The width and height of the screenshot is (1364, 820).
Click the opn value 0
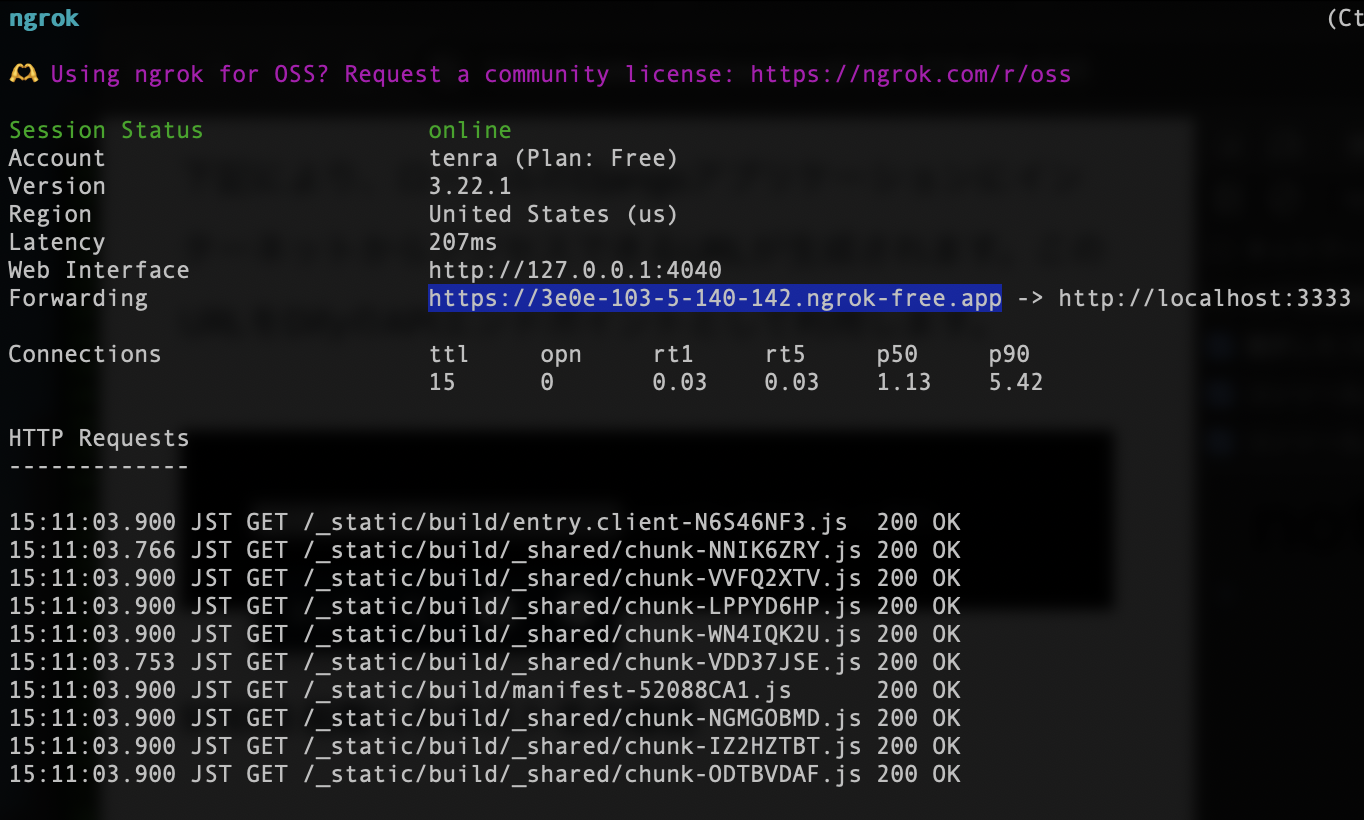tap(547, 382)
